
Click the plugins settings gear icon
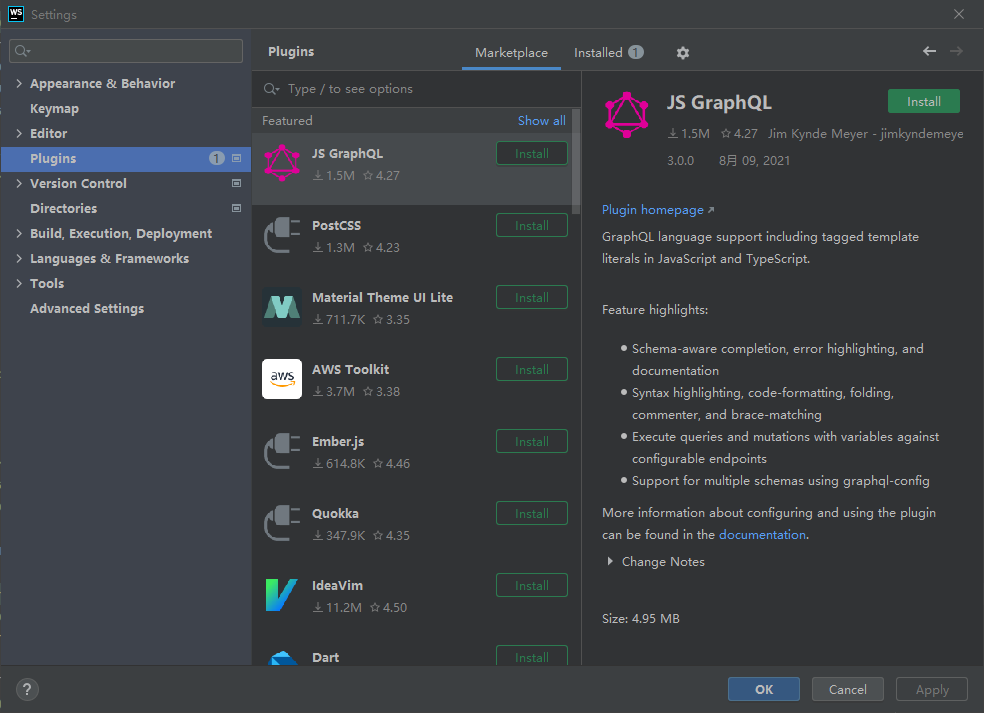tap(683, 53)
